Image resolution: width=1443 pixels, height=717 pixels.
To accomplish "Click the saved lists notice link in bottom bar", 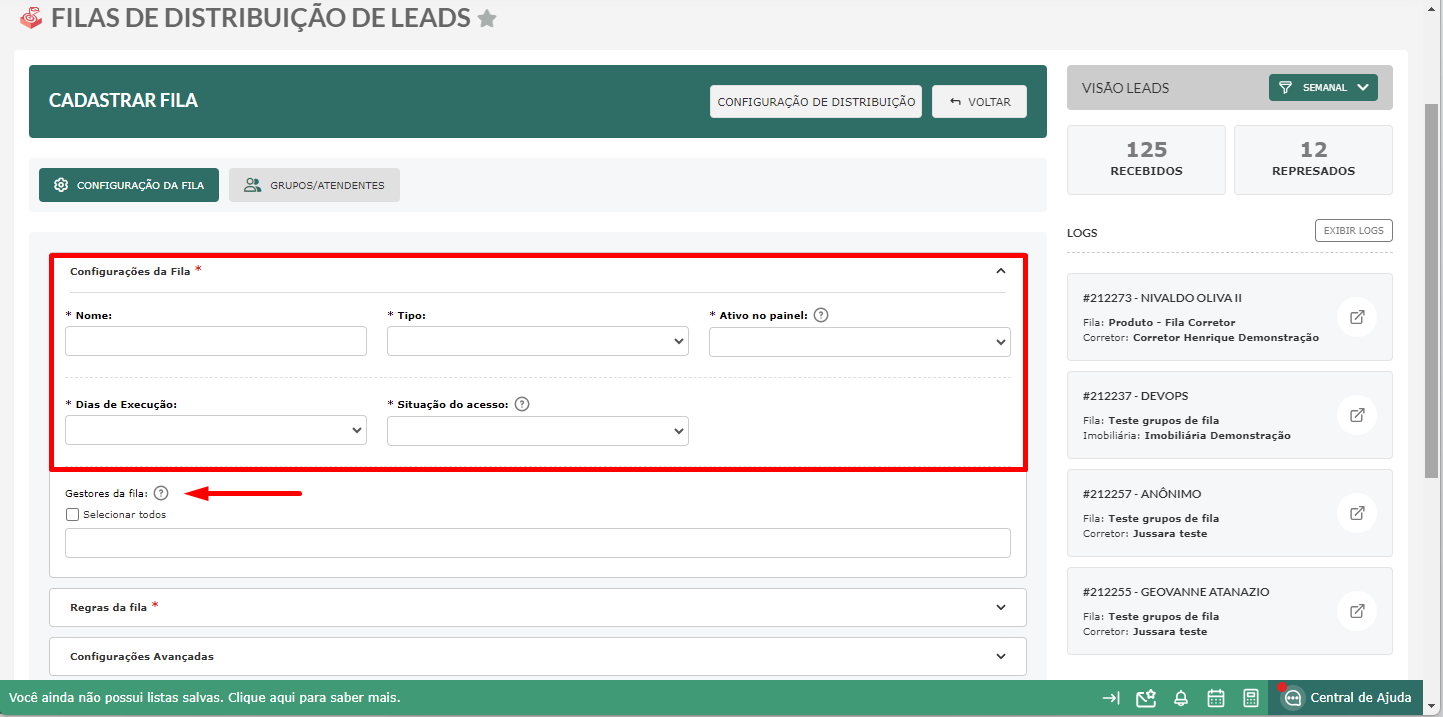I will (x=205, y=697).
